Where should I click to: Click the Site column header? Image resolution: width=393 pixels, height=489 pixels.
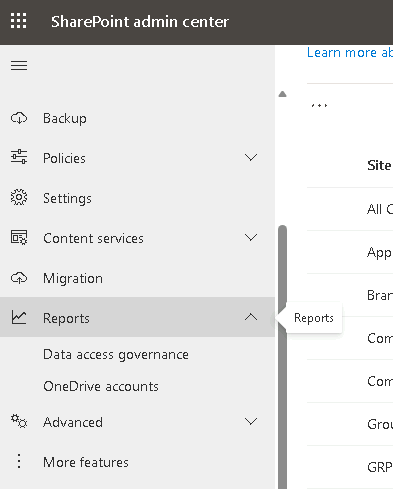tap(379, 165)
